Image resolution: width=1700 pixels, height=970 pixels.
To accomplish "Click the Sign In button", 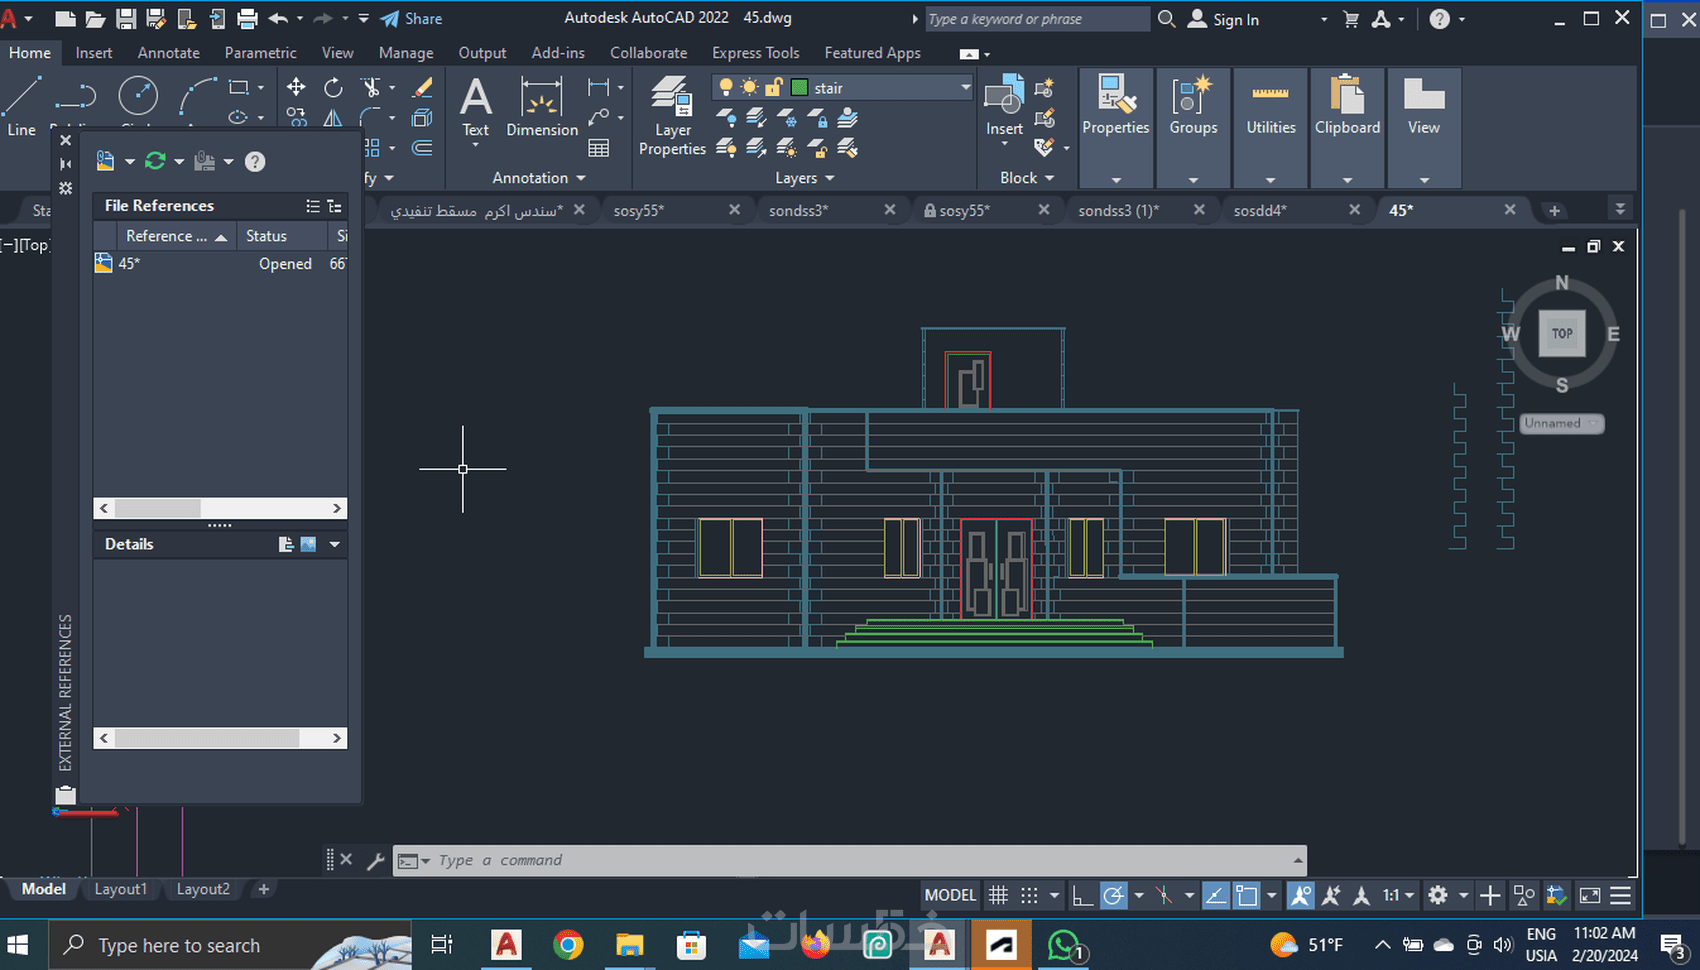I will [1223, 19].
